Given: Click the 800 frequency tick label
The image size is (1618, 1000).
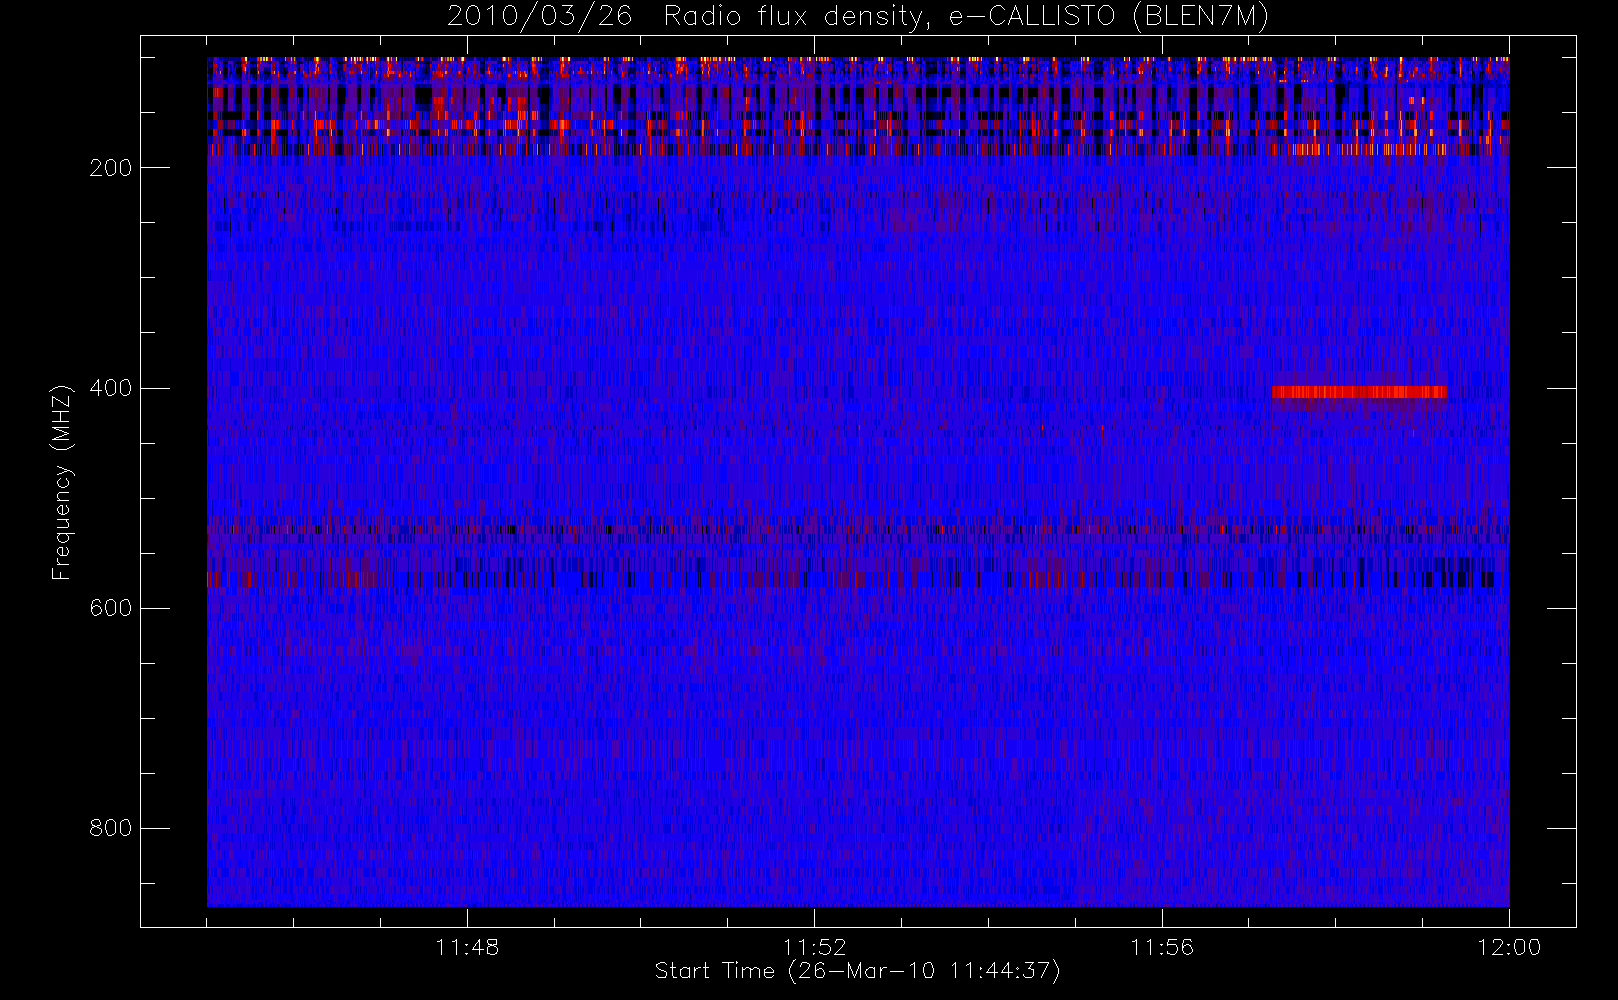Looking at the screenshot, I should 111,828.
